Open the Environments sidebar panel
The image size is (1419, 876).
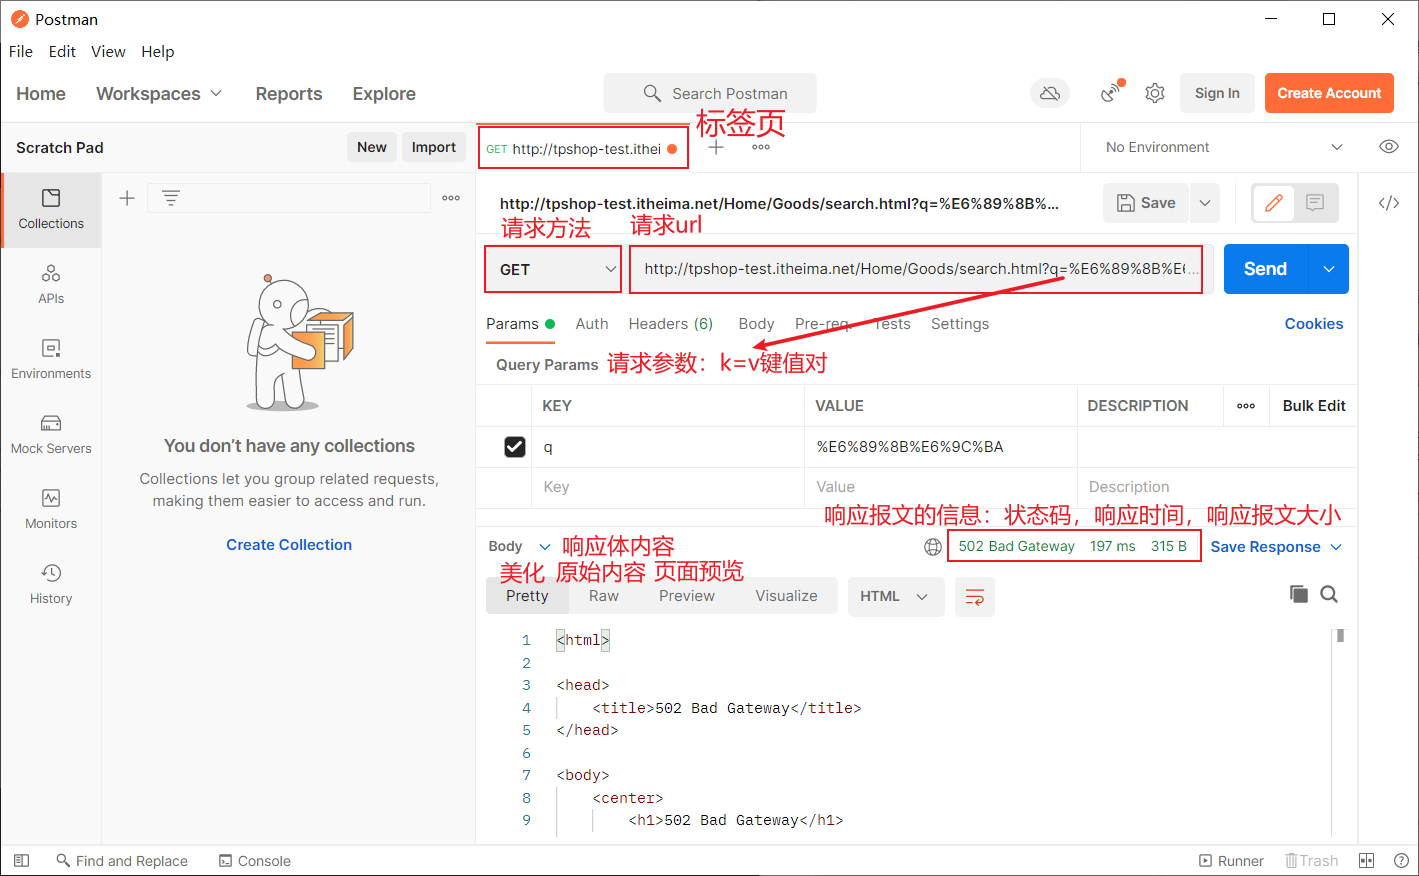[51, 359]
